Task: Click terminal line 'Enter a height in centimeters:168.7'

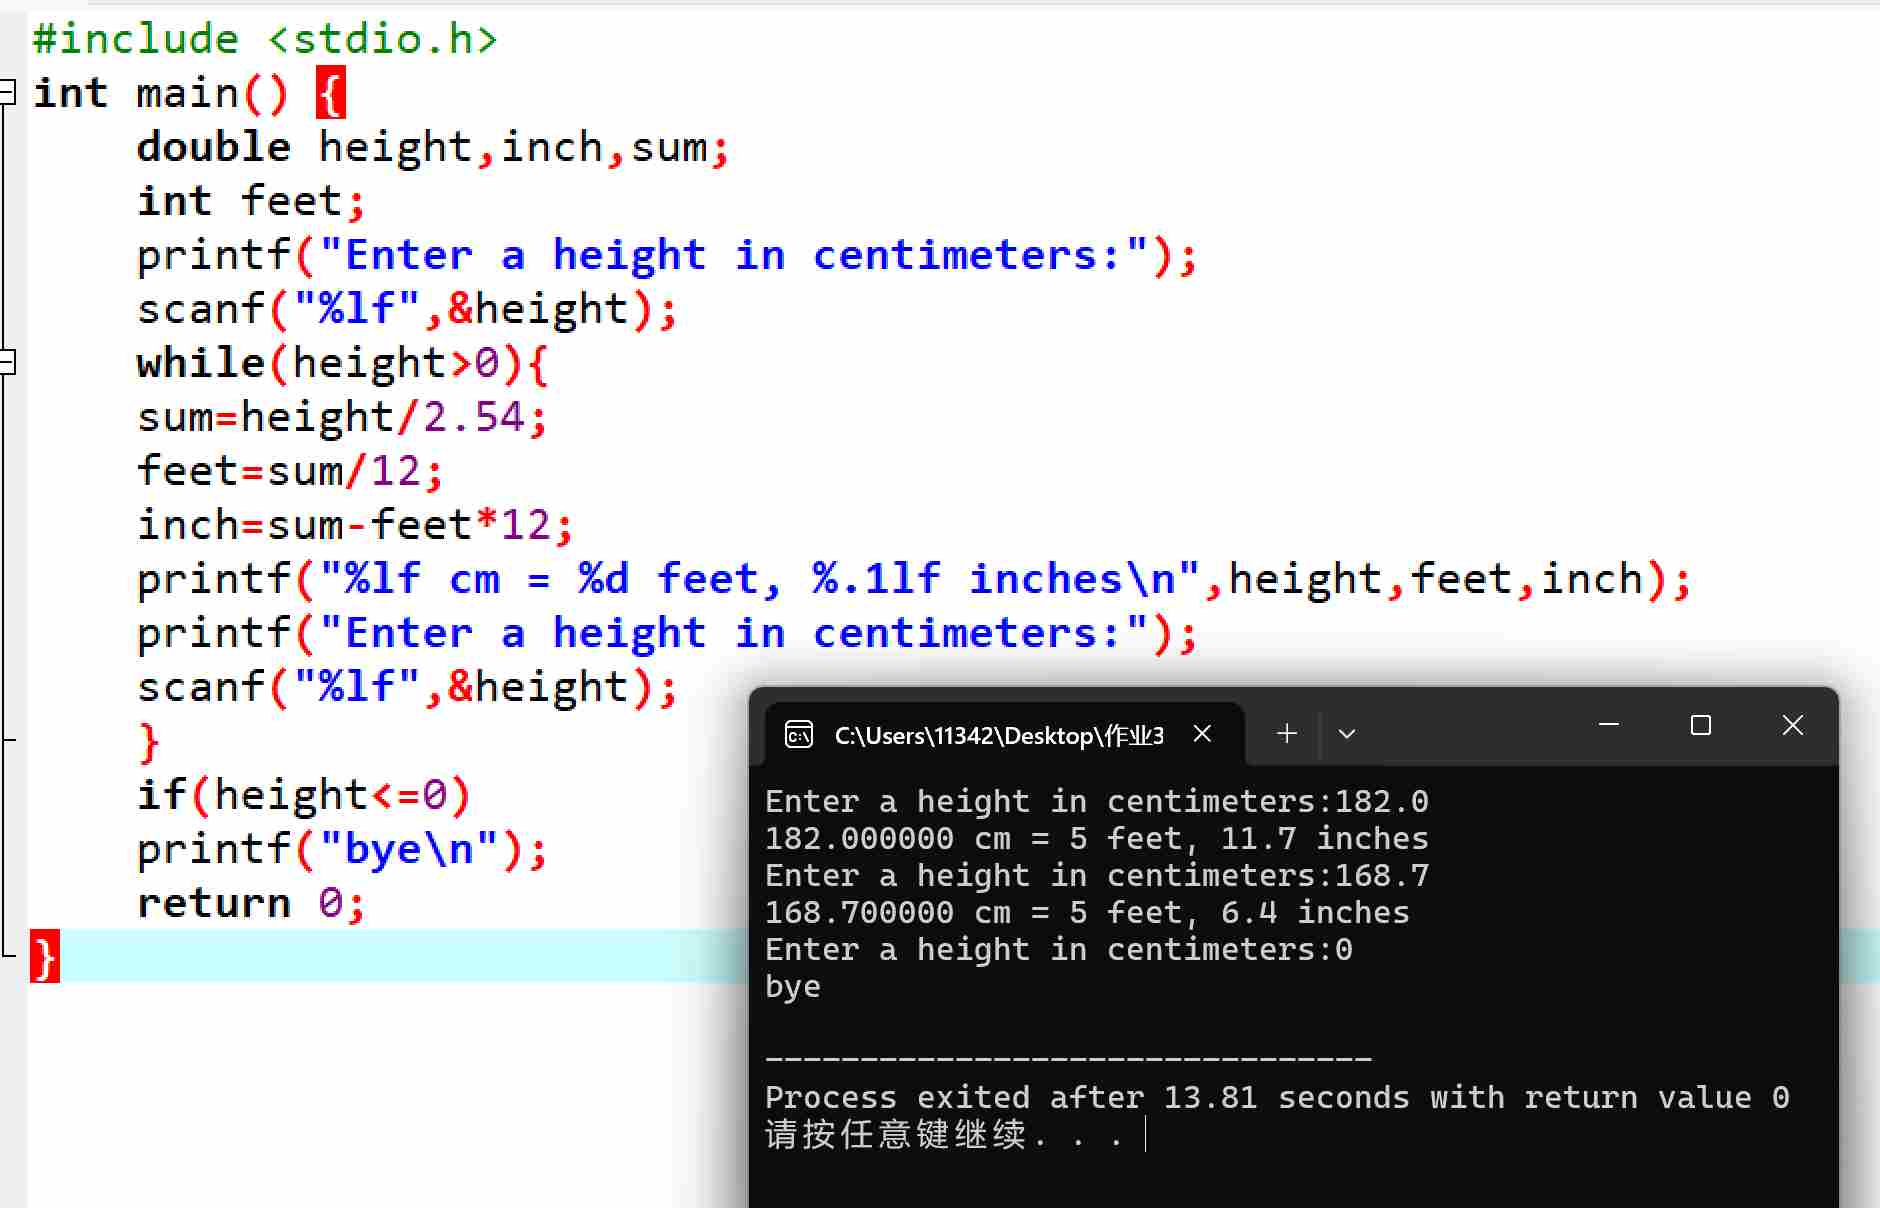Action: coord(1097,875)
